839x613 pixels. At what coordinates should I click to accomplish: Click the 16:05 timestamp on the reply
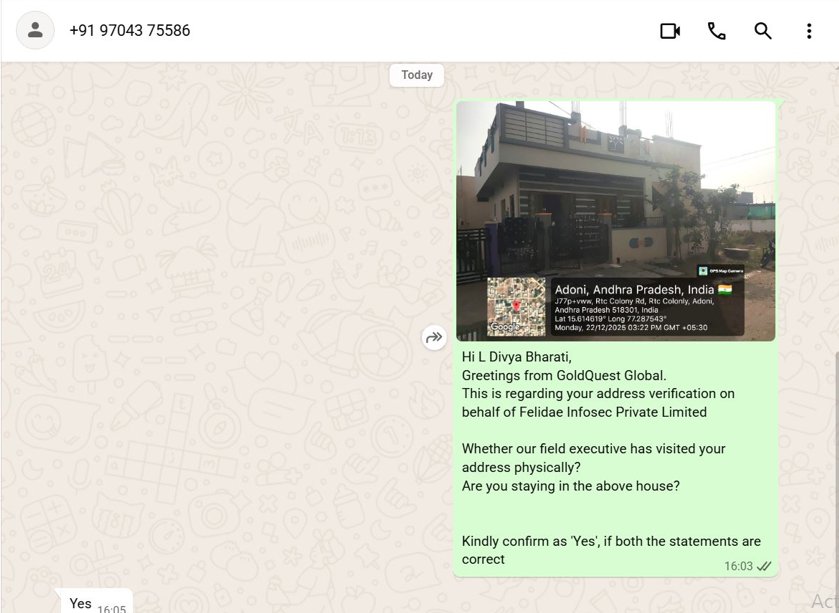112,607
